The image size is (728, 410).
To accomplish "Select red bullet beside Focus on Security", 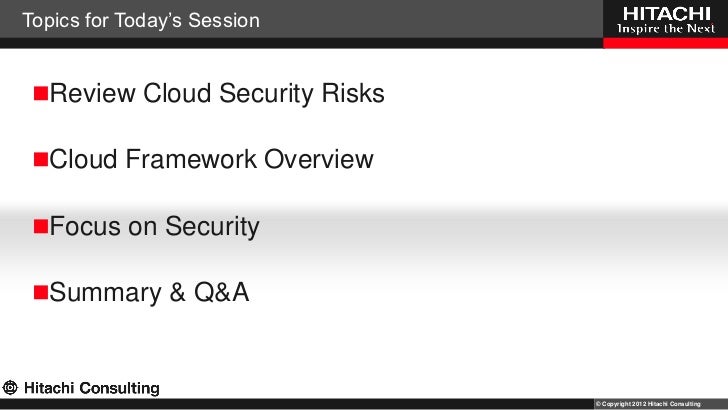I will tap(41, 226).
